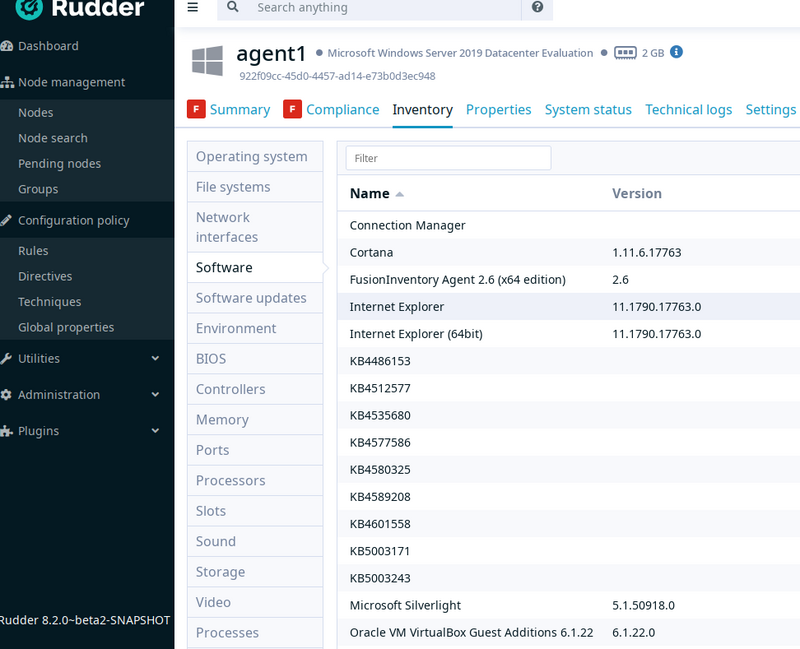The height and width of the screenshot is (649, 800).
Task: Switch to the Compliance tab
Action: 342,110
